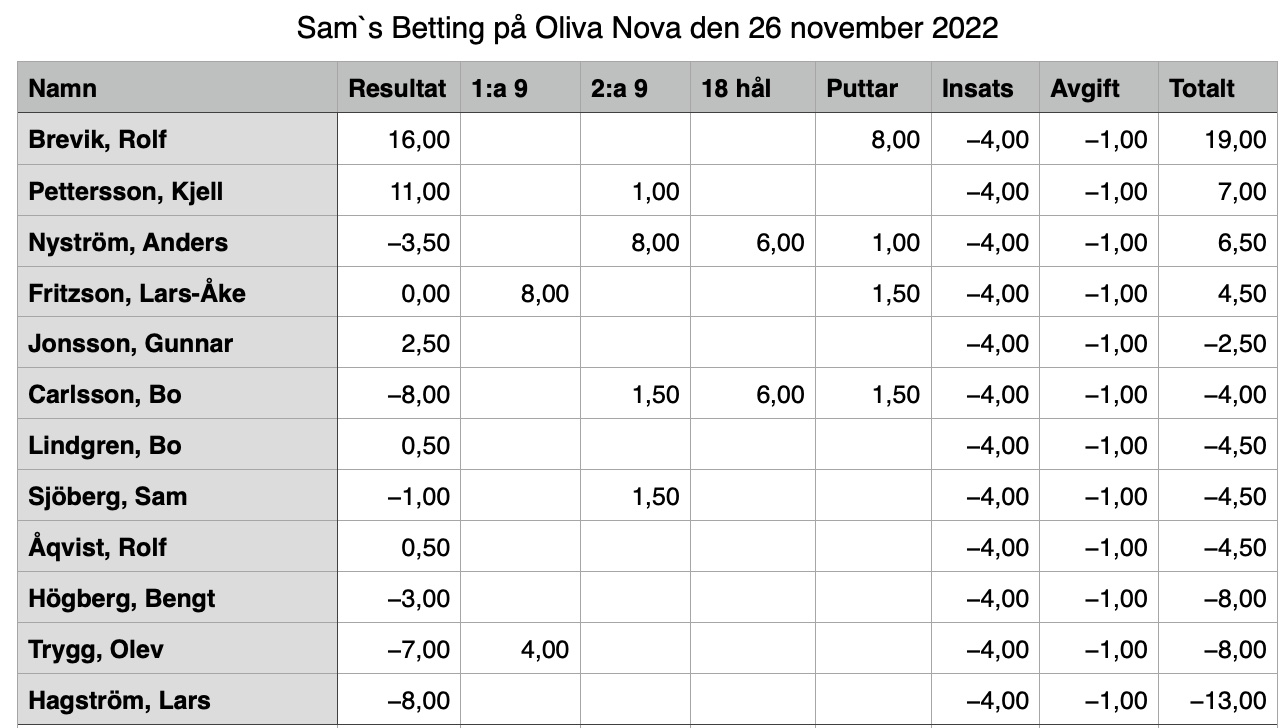
Task: Click the Puttar column header
Action: click(873, 88)
